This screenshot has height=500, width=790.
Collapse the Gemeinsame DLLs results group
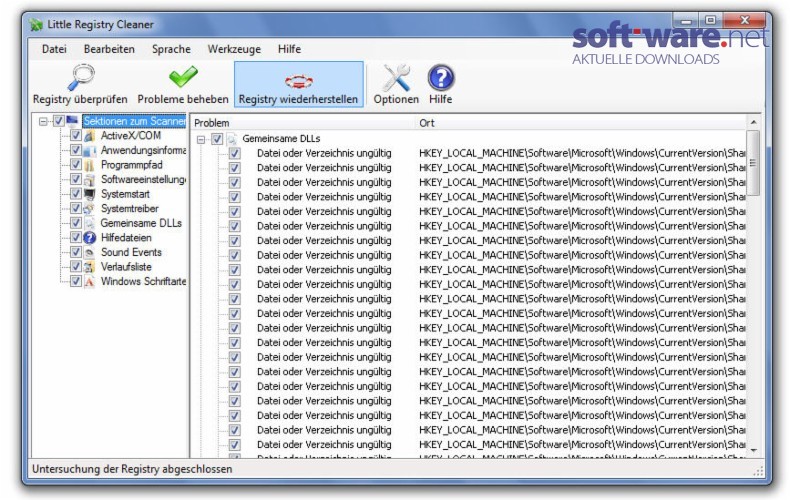[201, 139]
